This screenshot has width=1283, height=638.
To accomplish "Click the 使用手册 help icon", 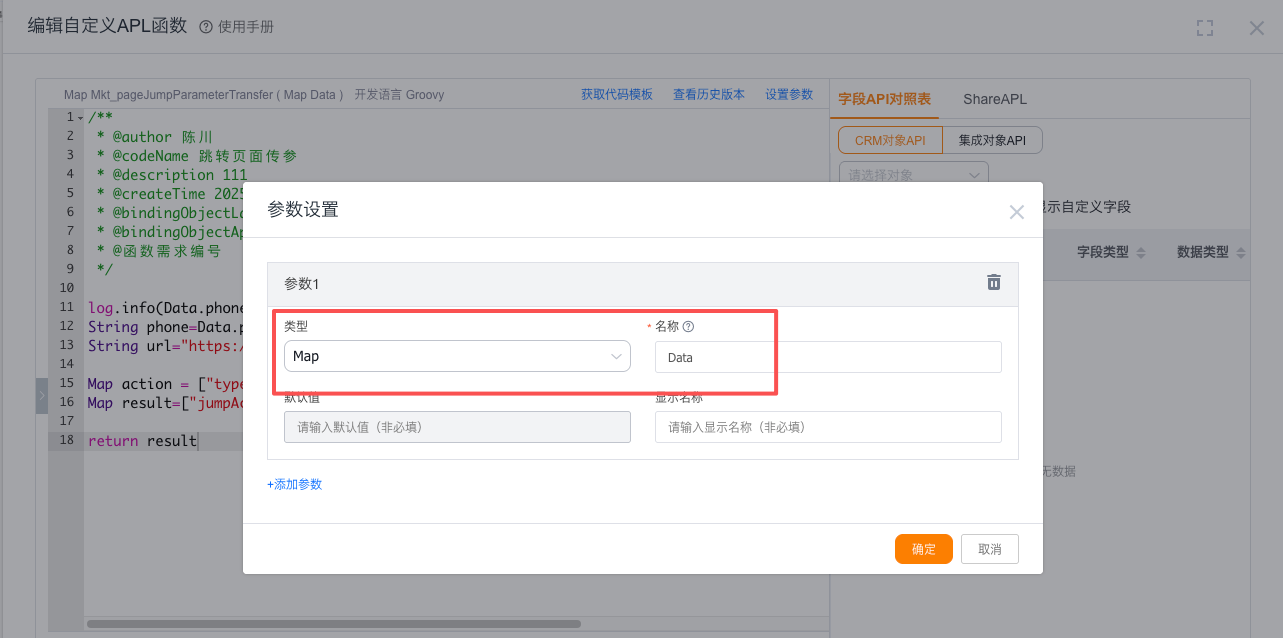I will tap(206, 28).
